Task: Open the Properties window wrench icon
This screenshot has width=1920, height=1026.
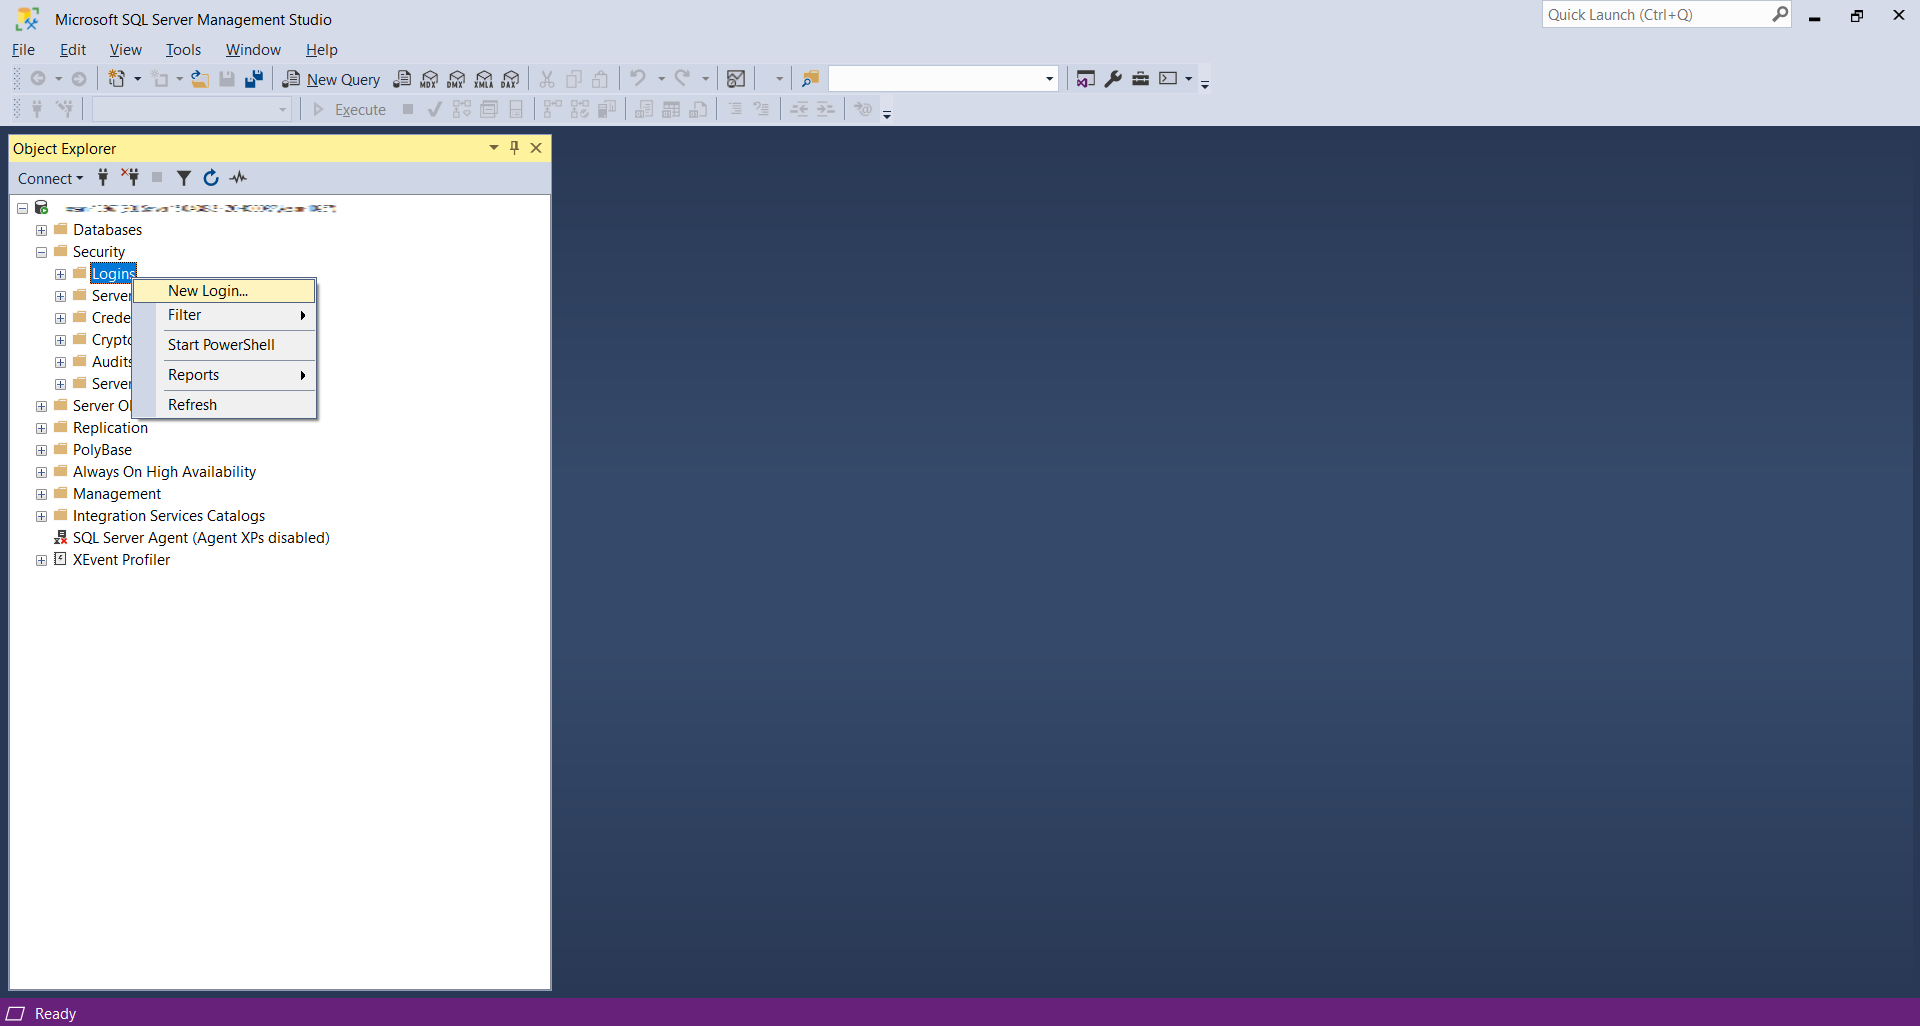Action: pyautogui.click(x=1113, y=79)
